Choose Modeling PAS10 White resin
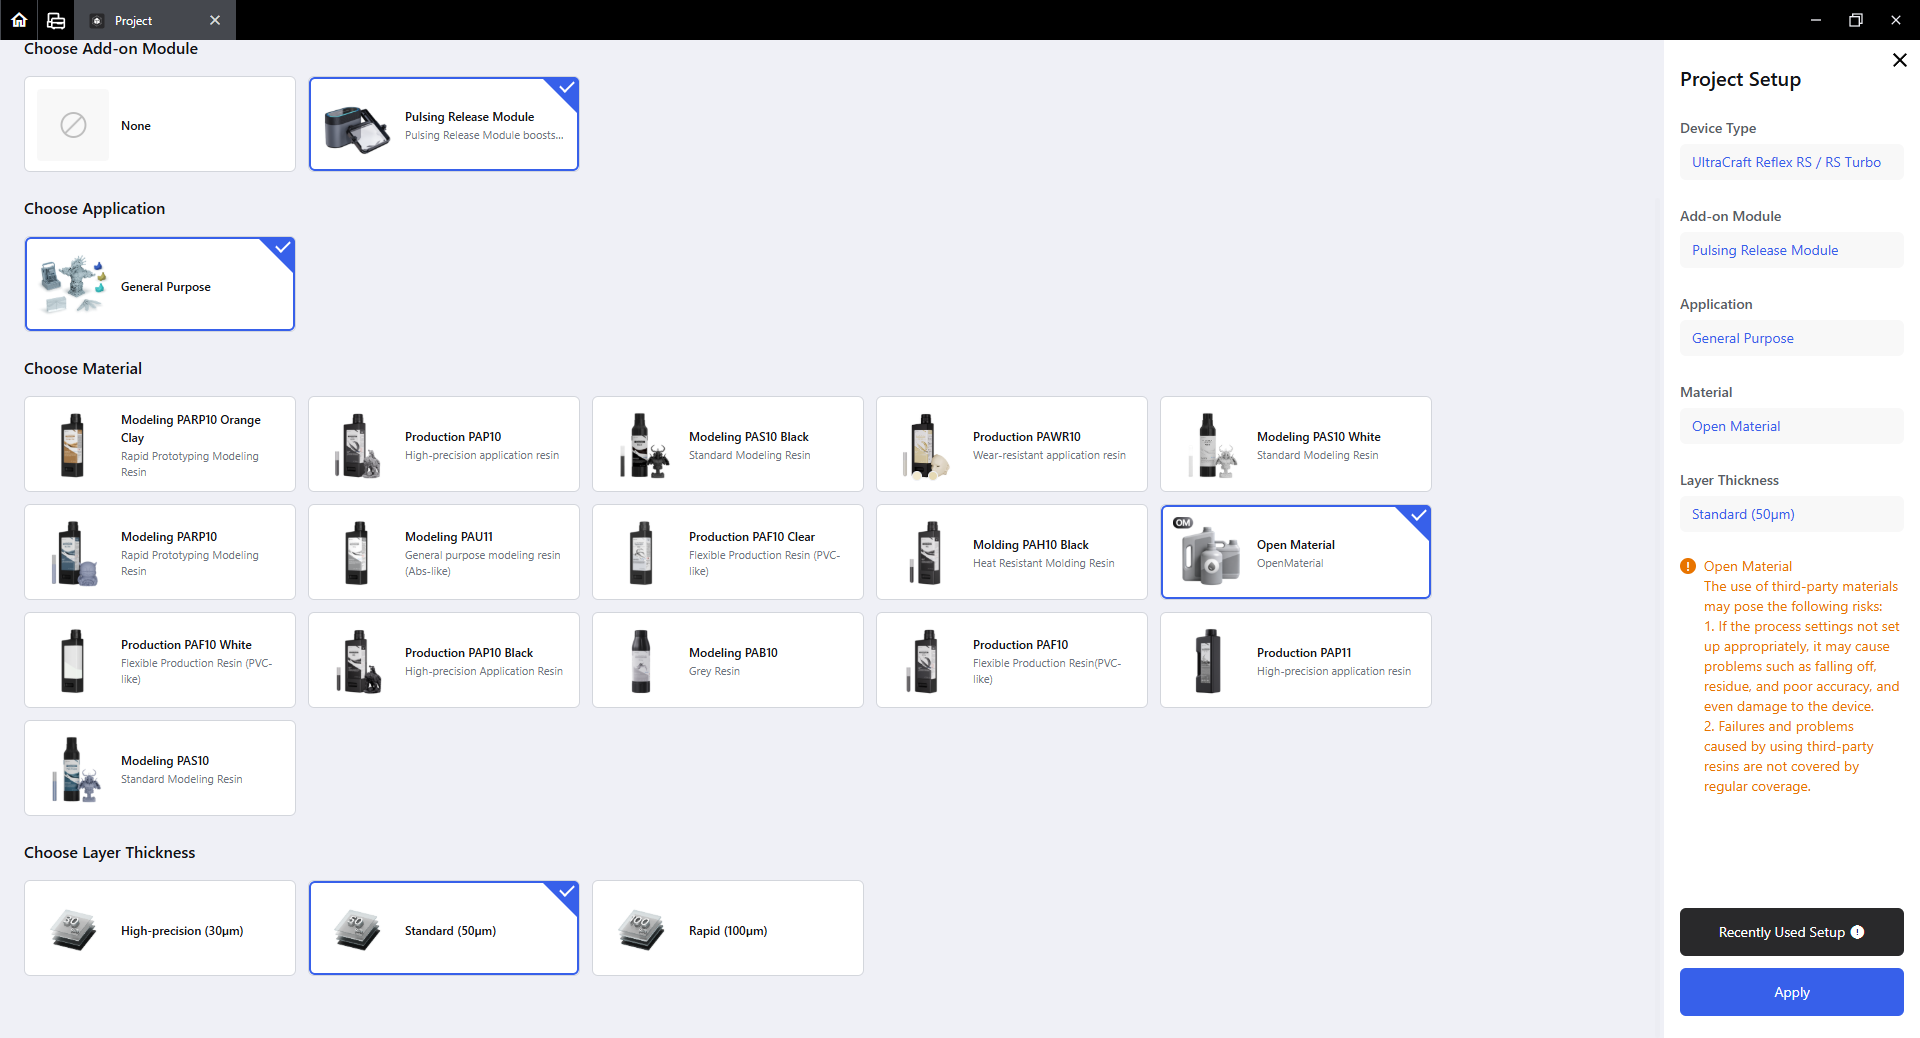Image resolution: width=1920 pixels, height=1038 pixels. pos(1296,444)
